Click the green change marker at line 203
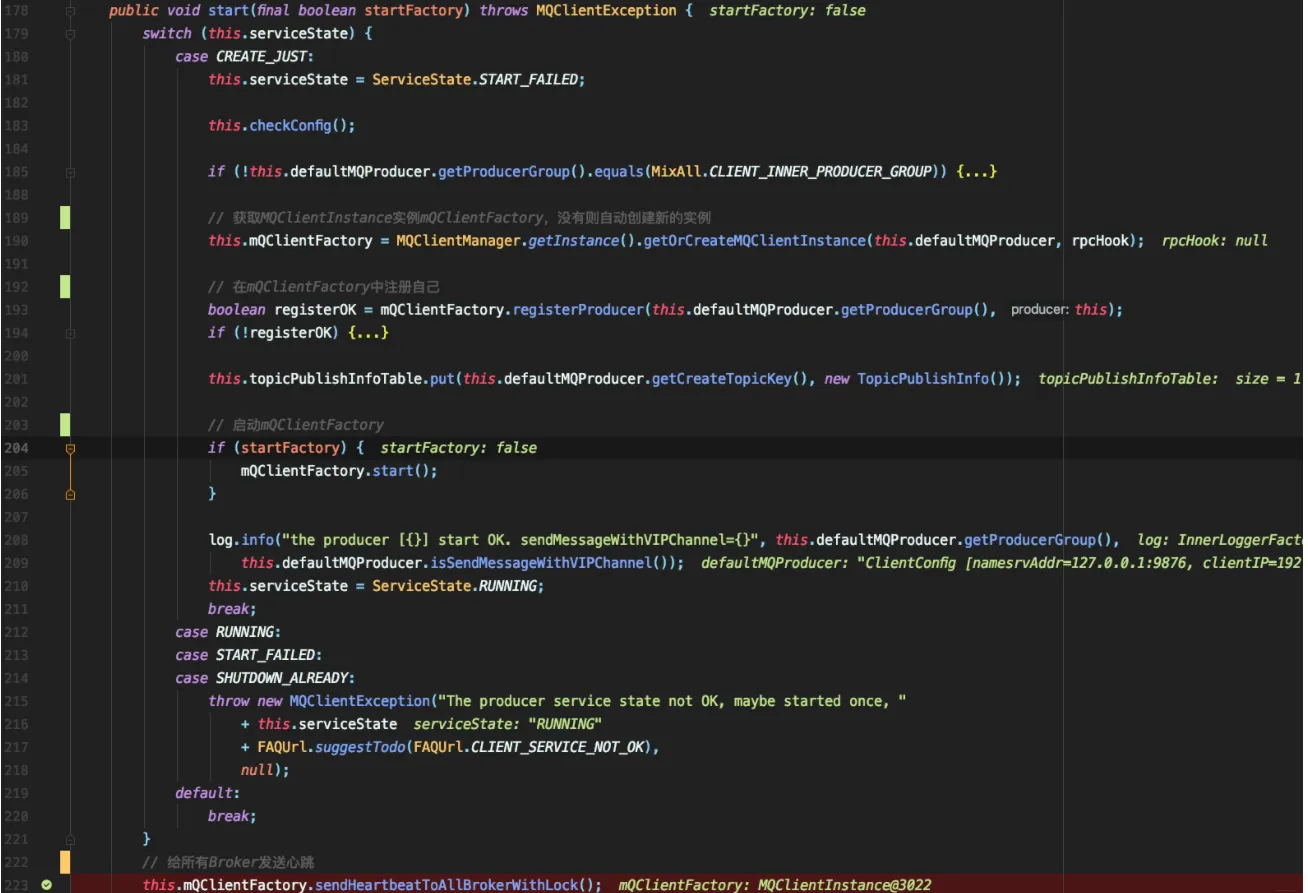This screenshot has width=1308, height=893. pos(65,425)
